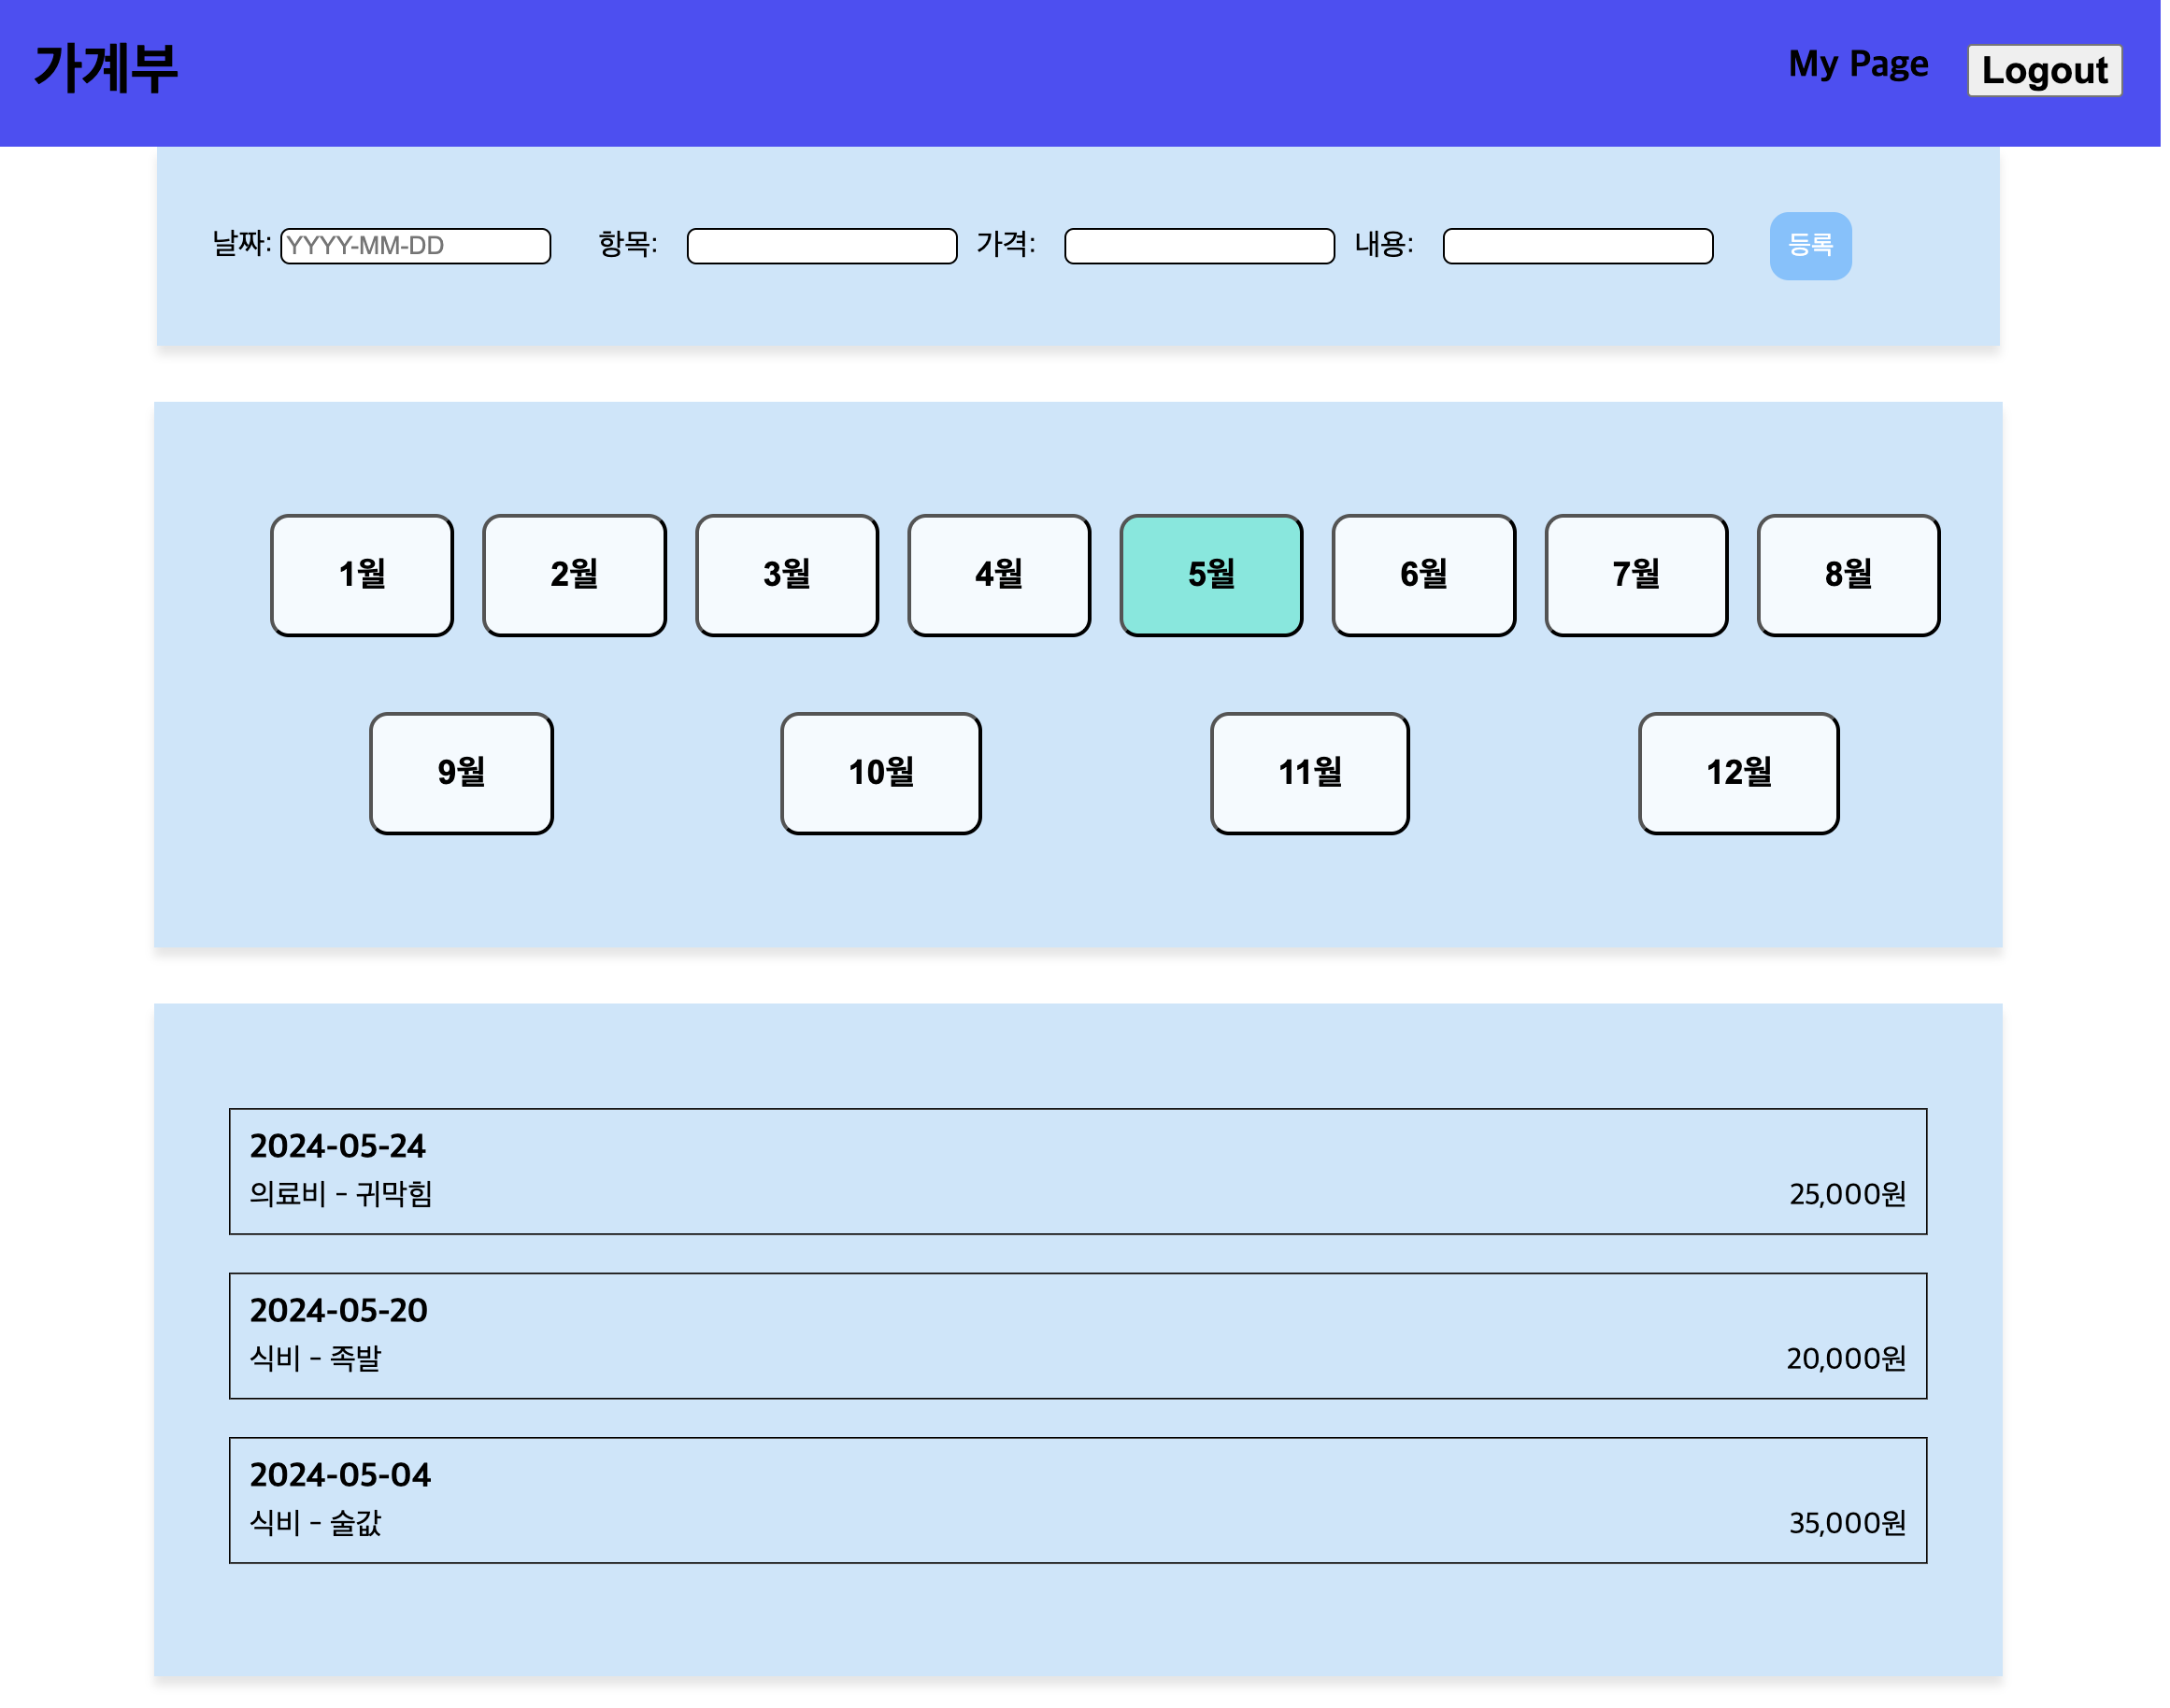This screenshot has width=2170, height=1708.
Task: Click the 가계부 logo title
Action: 106,68
